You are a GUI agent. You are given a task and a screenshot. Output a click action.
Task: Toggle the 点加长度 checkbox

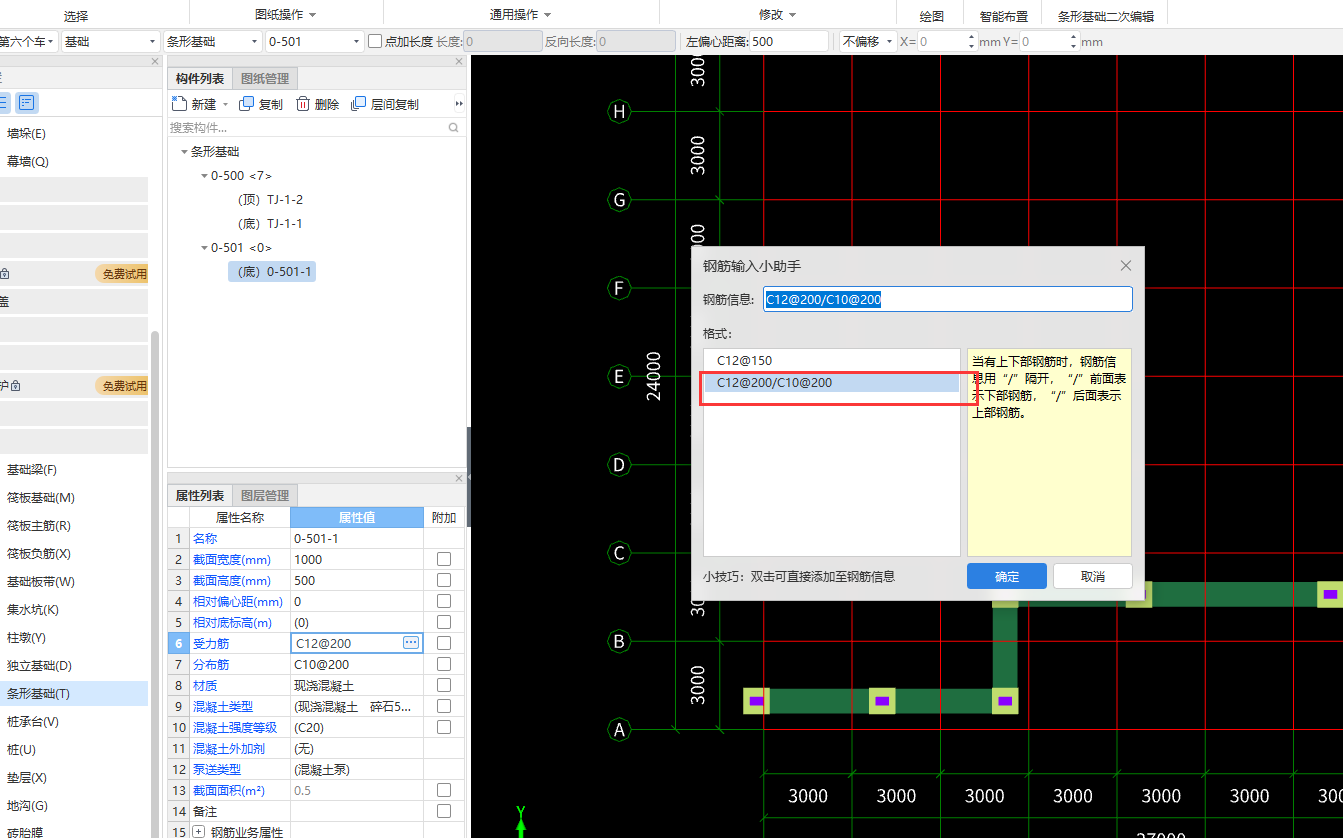375,41
